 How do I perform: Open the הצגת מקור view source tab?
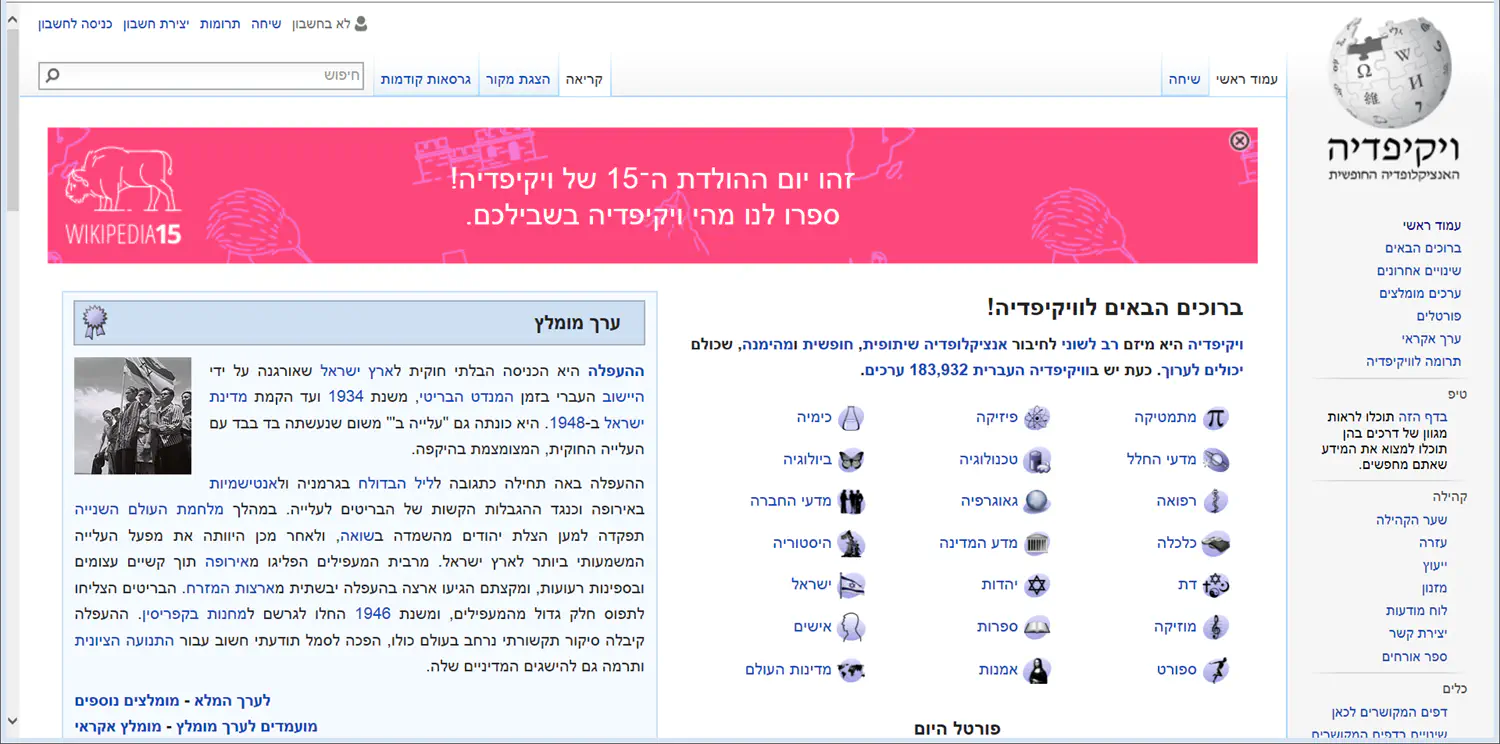pos(519,79)
